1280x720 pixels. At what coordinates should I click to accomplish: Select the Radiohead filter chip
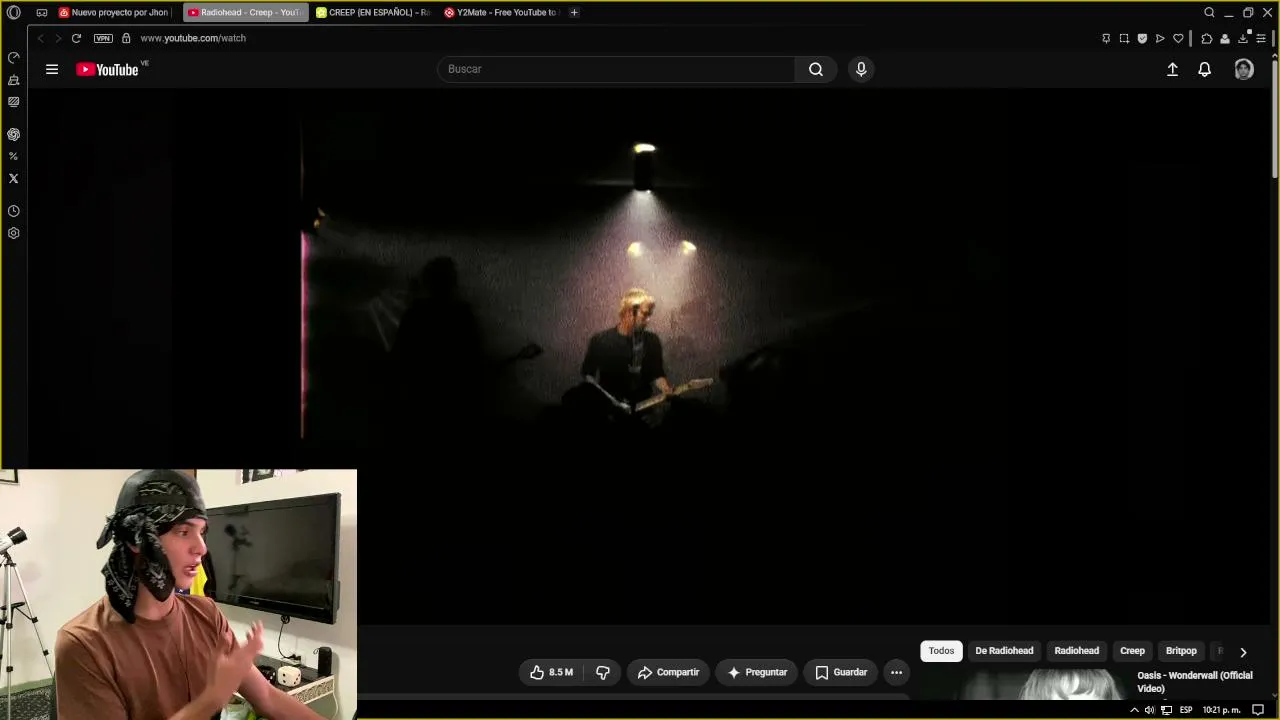pos(1076,651)
